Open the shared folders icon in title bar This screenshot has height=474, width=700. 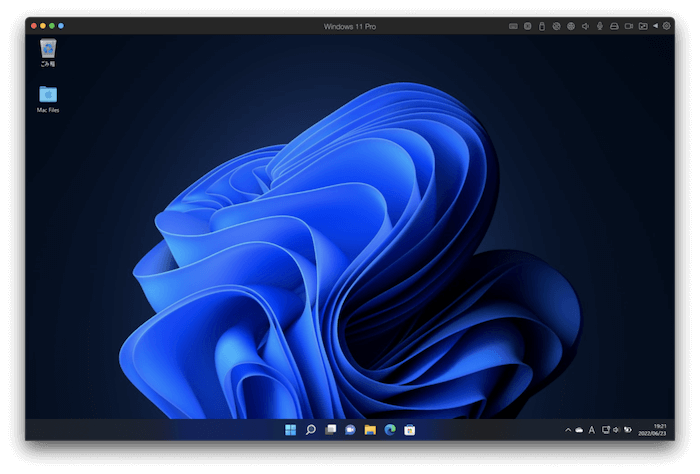643,26
